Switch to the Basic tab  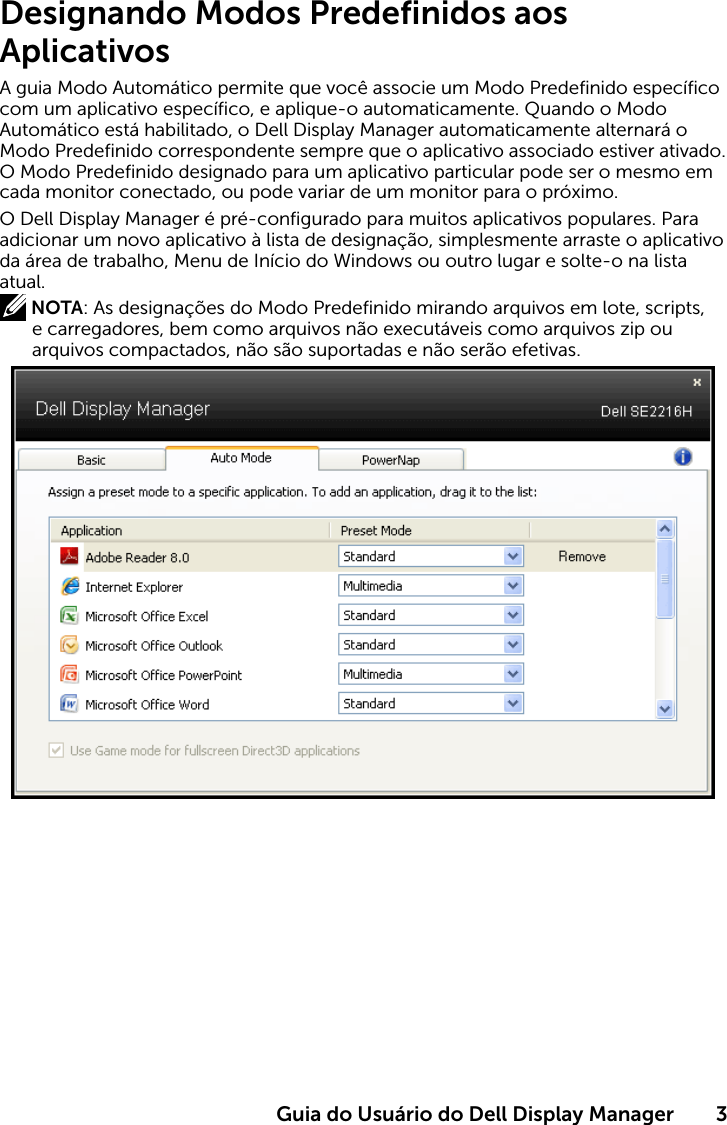(x=91, y=460)
